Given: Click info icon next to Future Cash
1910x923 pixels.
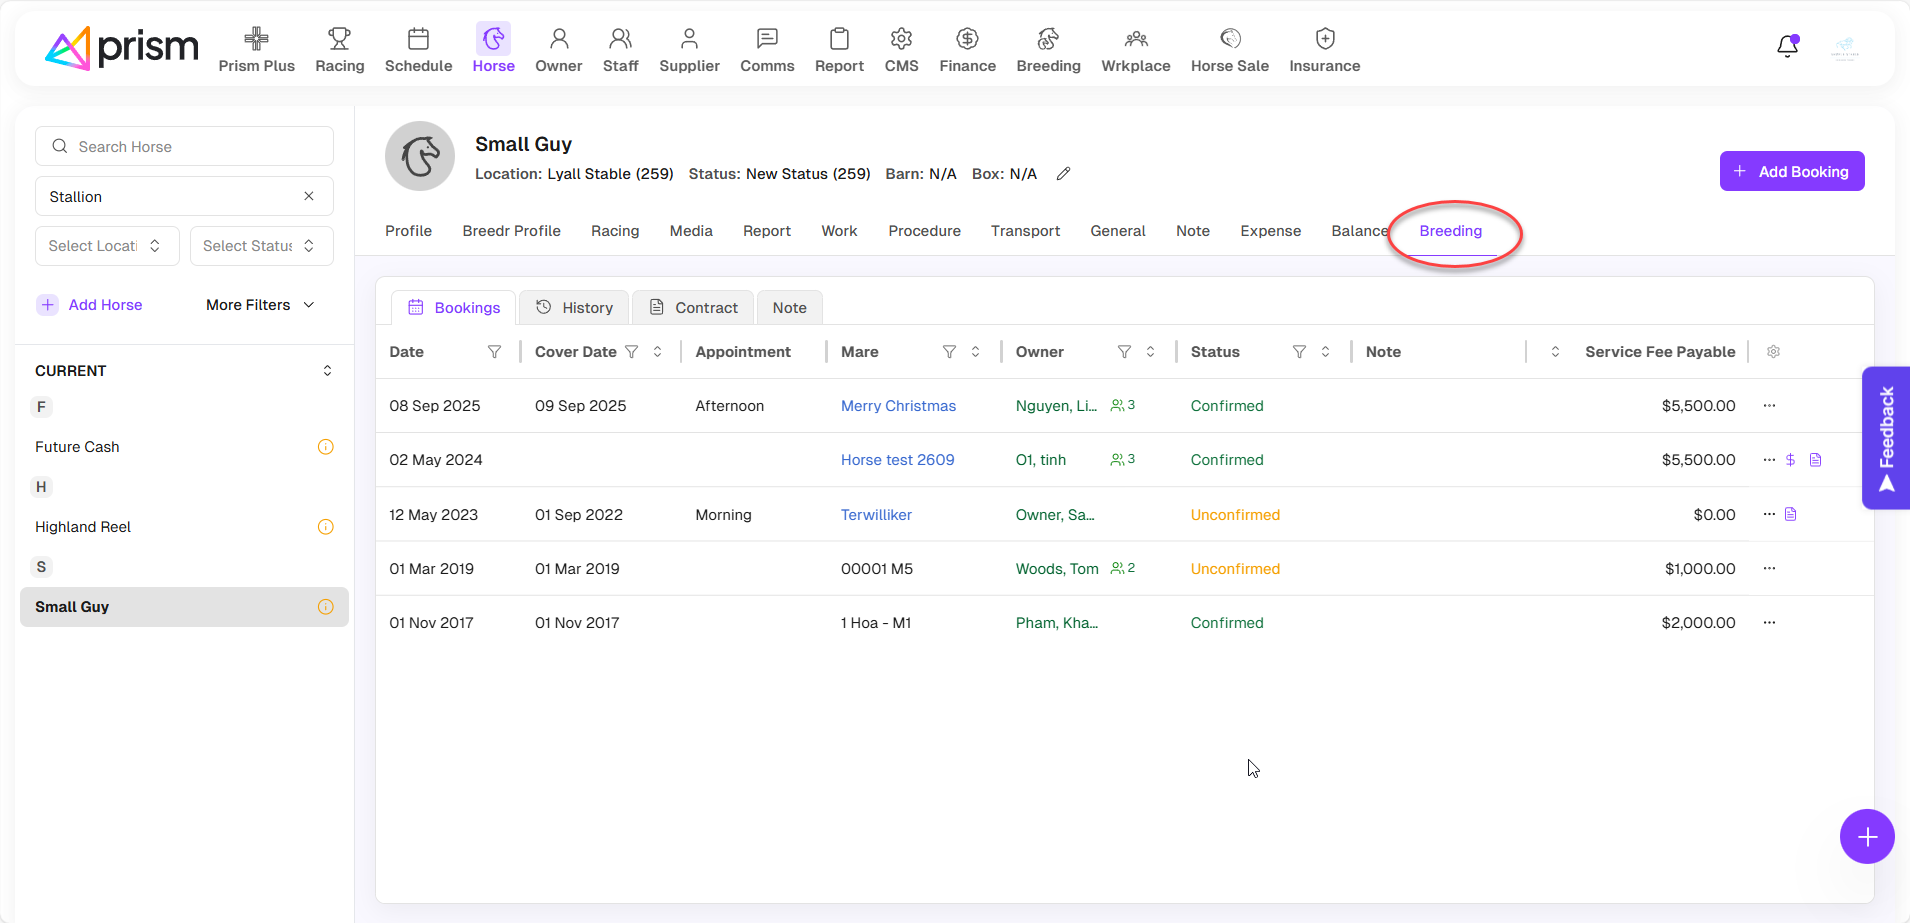Looking at the screenshot, I should [325, 447].
